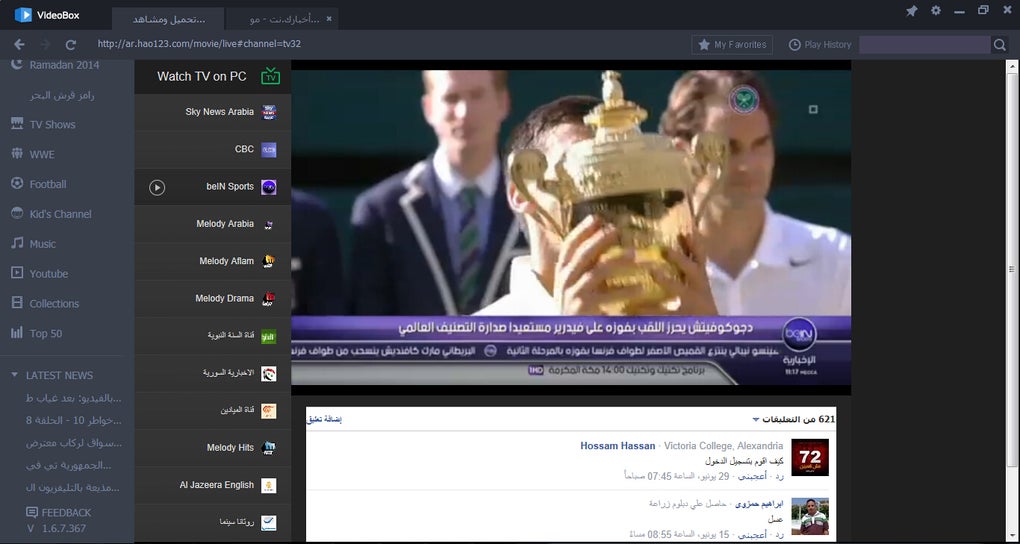Click inside the search input field
Viewport: 1020px width, 544px height.
pyautogui.click(x=924, y=44)
